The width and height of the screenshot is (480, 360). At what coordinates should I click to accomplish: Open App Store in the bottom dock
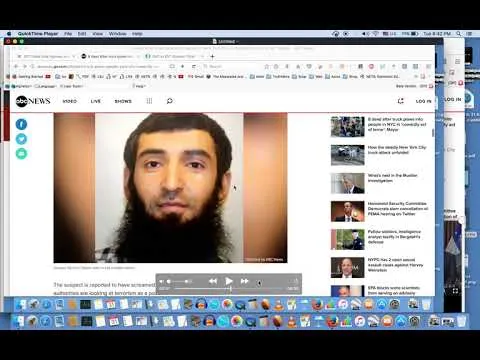pyautogui.click(x=400, y=321)
